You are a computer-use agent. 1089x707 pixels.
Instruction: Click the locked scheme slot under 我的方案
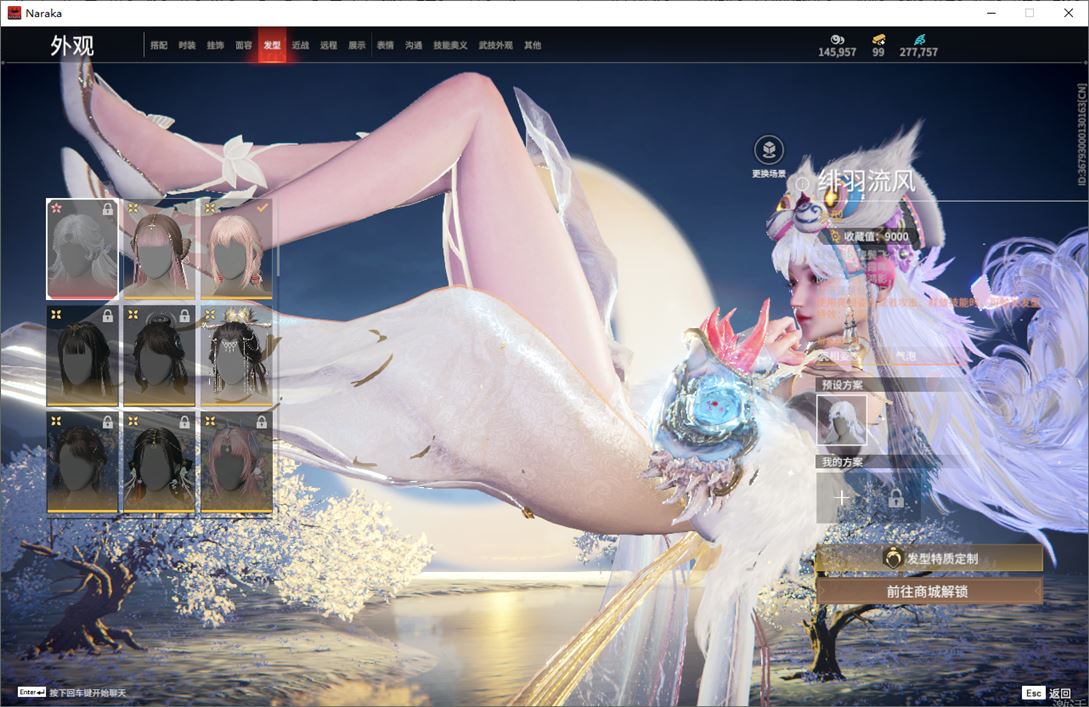[x=896, y=498]
